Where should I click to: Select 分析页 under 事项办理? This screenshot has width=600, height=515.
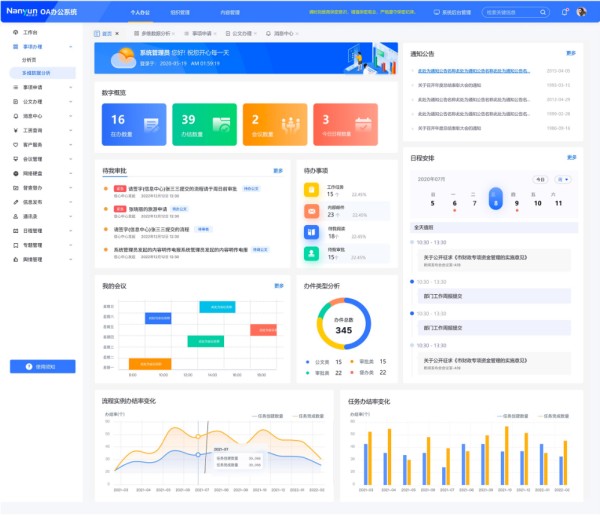pos(29,60)
